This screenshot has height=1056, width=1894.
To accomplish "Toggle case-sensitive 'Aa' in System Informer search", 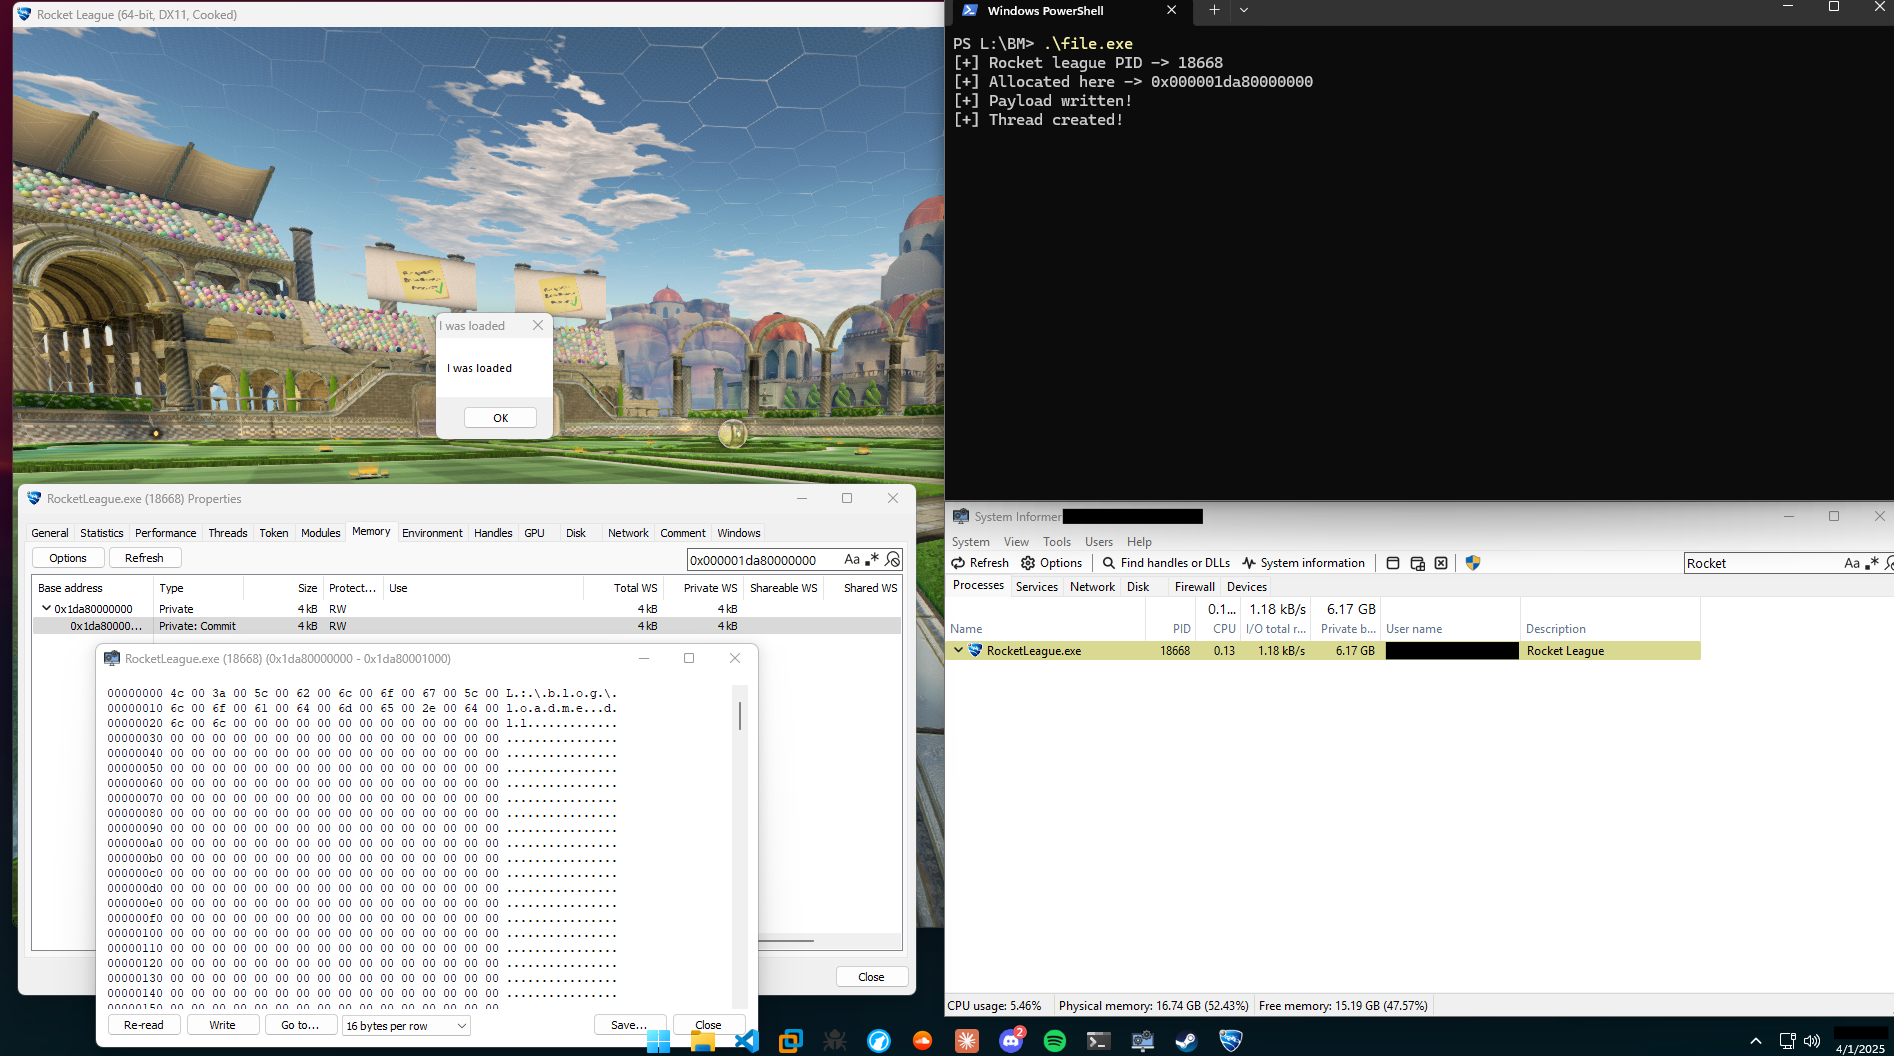I will pyautogui.click(x=1852, y=563).
